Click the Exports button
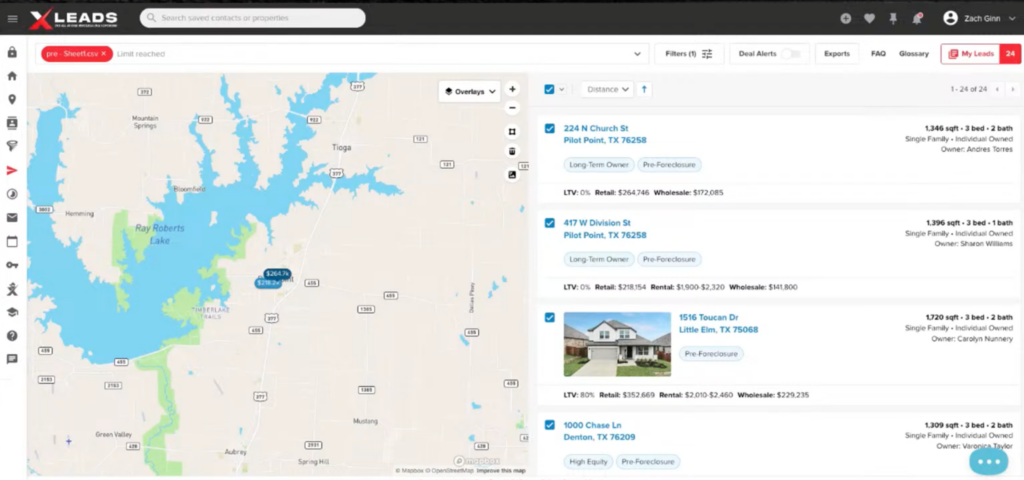The width and height of the screenshot is (1024, 480). tap(837, 54)
